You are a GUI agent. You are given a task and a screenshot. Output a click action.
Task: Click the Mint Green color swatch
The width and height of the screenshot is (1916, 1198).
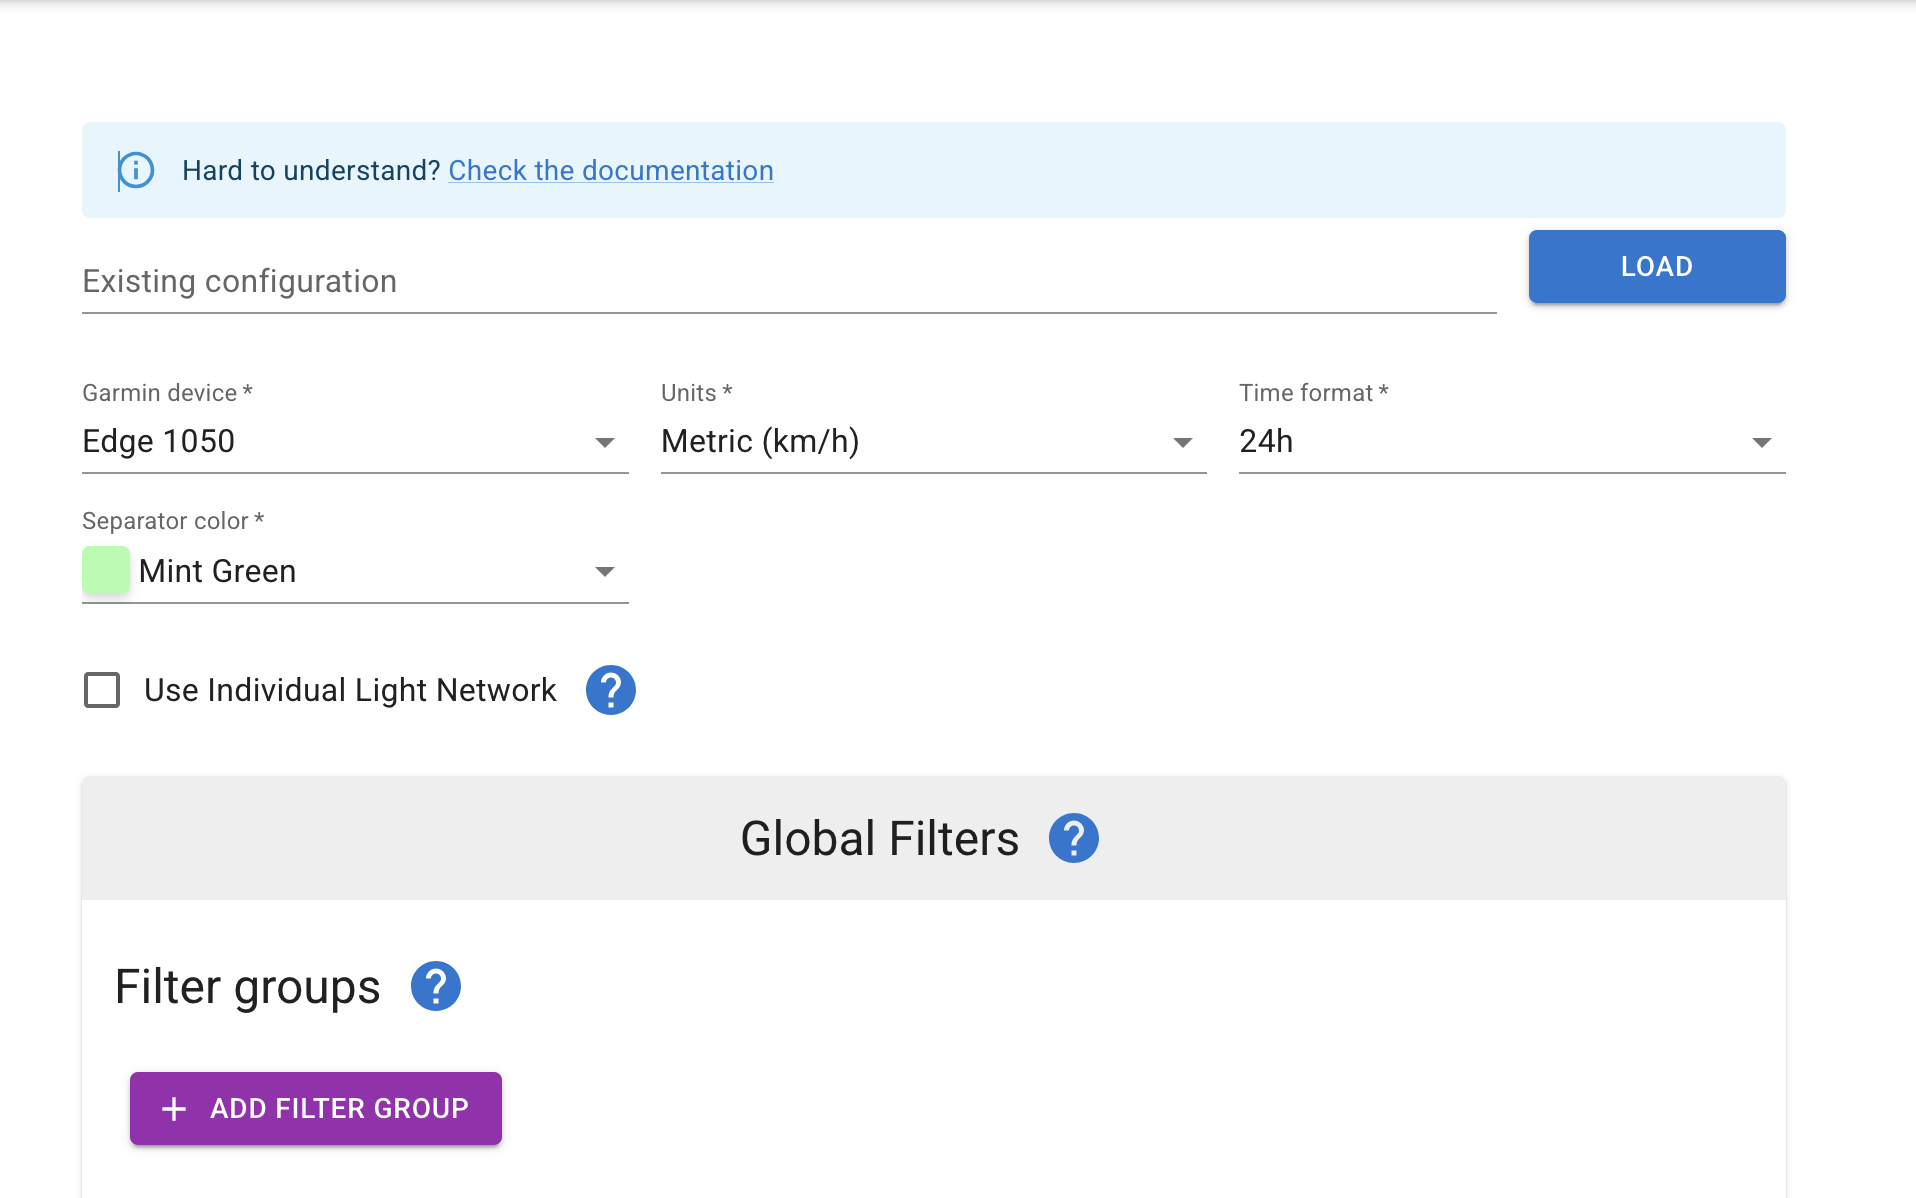pyautogui.click(x=106, y=571)
